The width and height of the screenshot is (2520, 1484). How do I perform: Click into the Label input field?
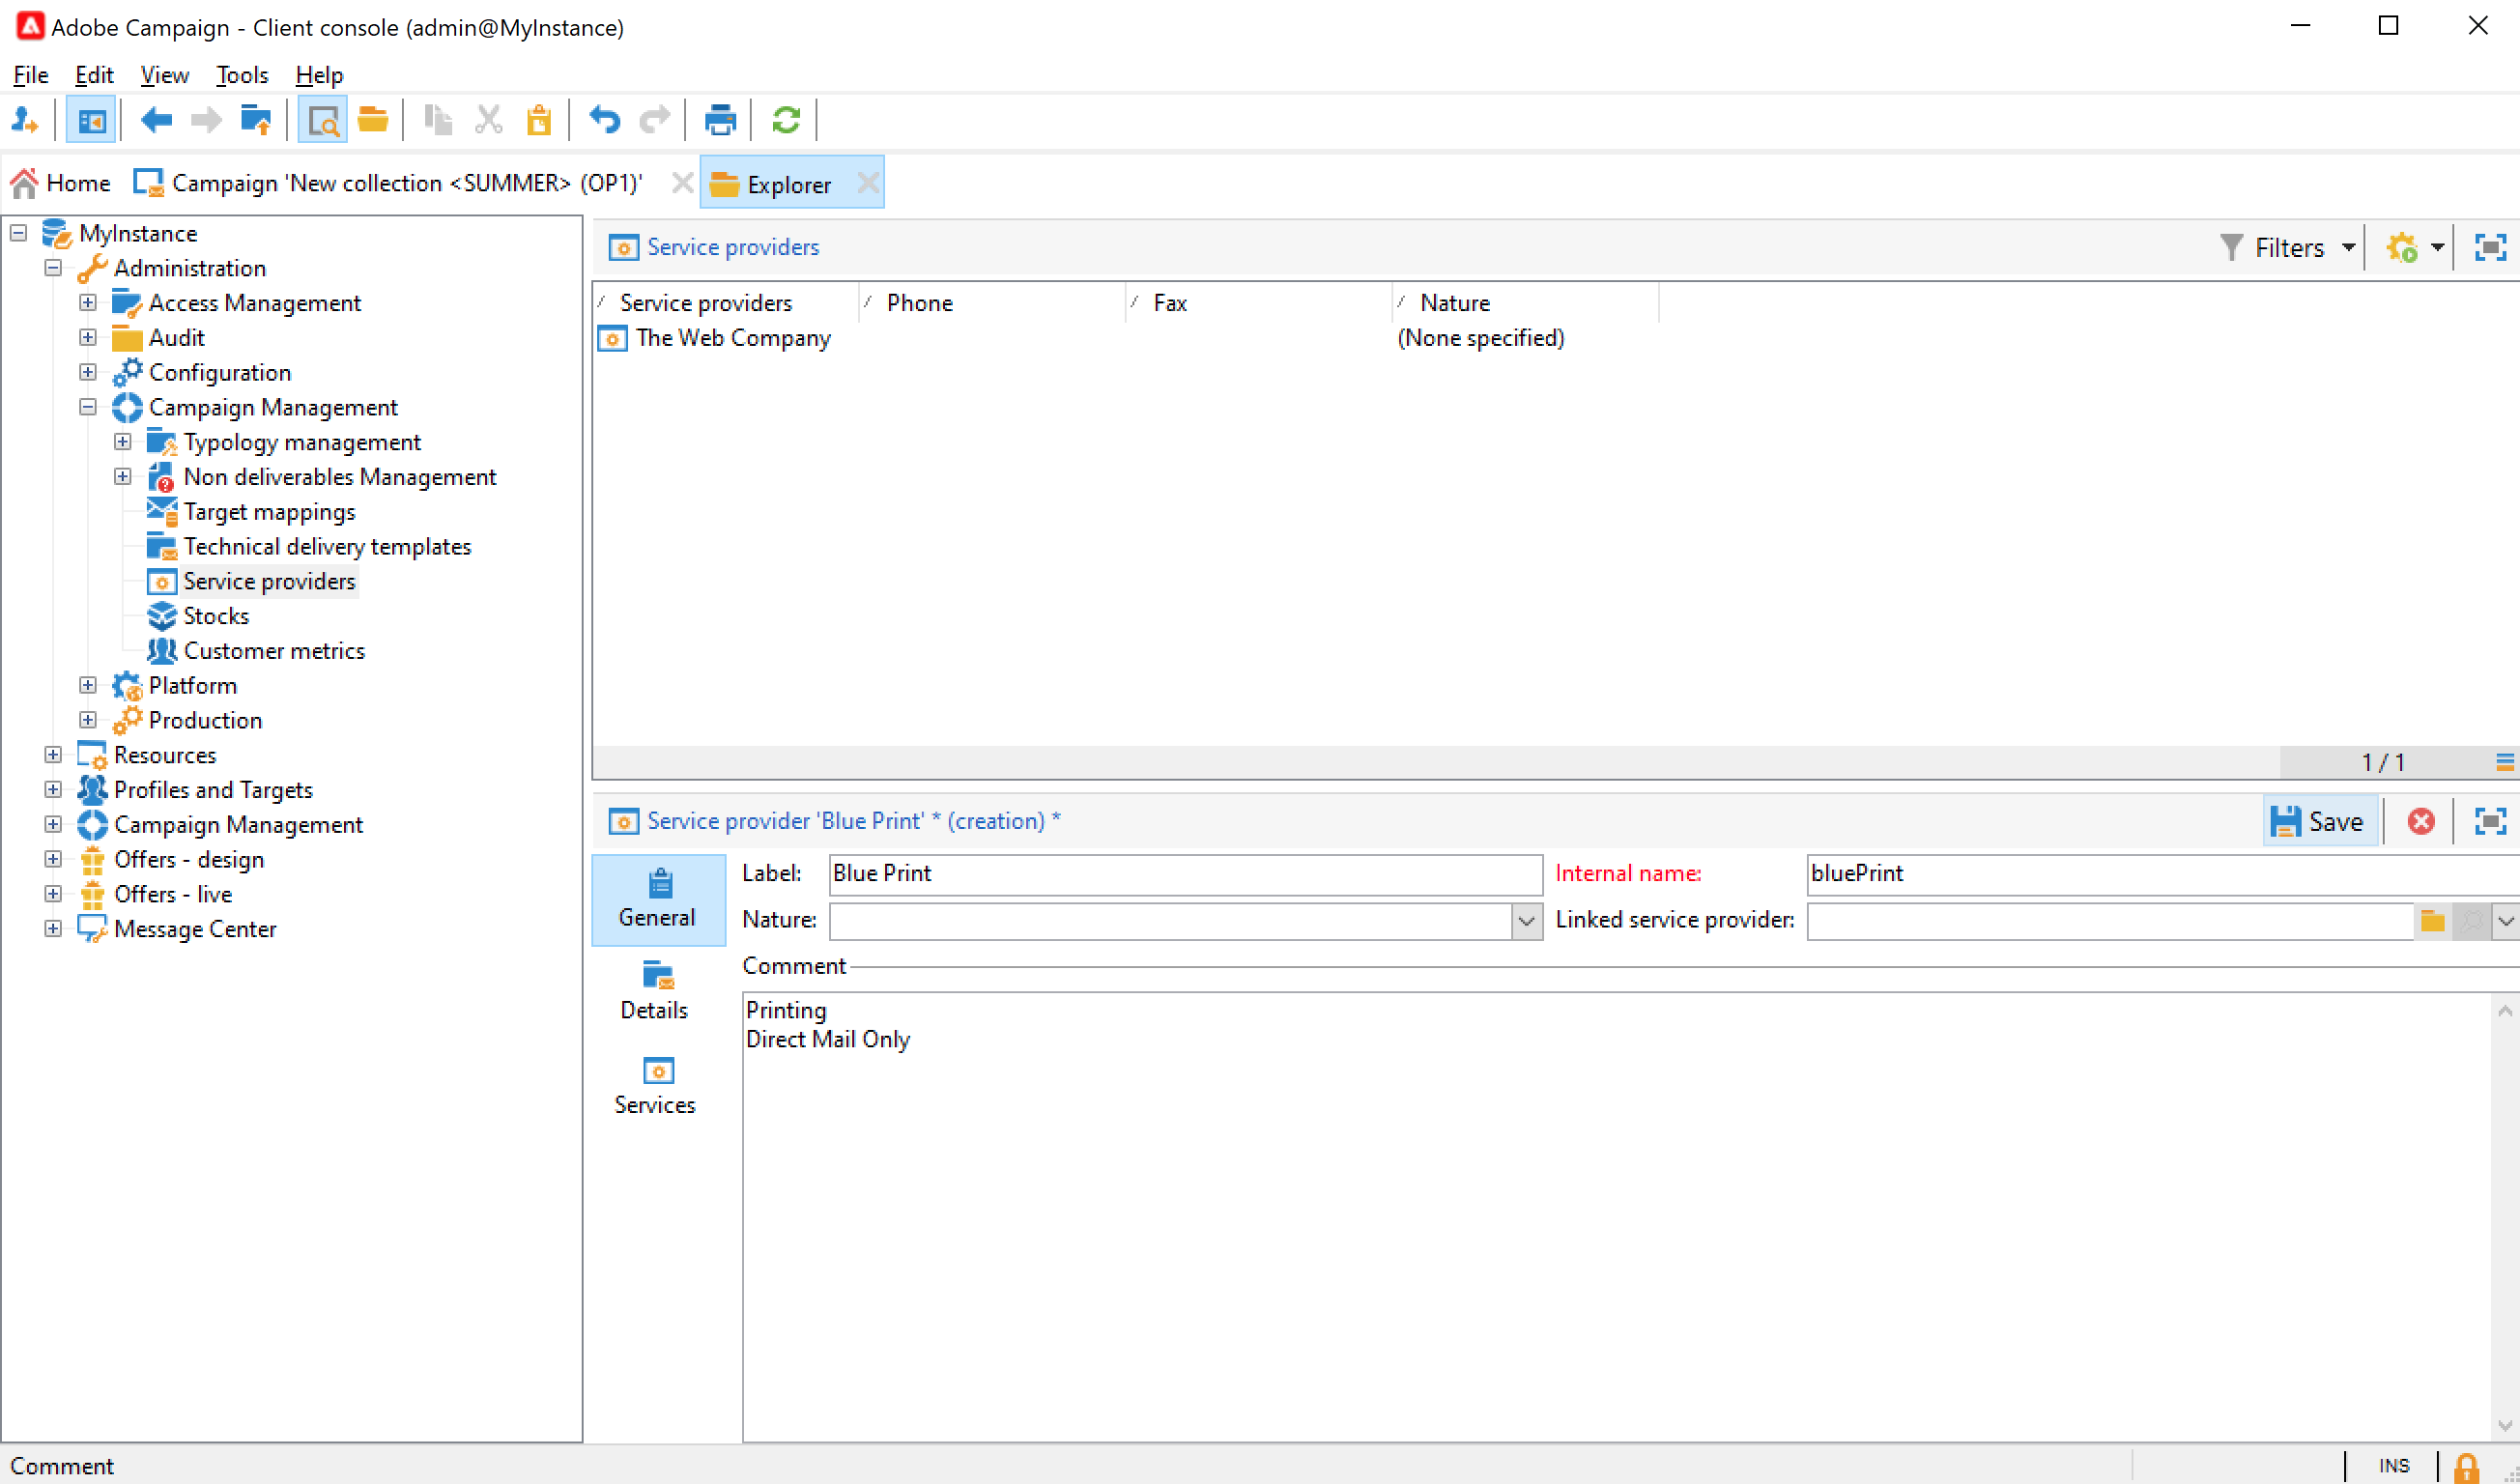1184,873
